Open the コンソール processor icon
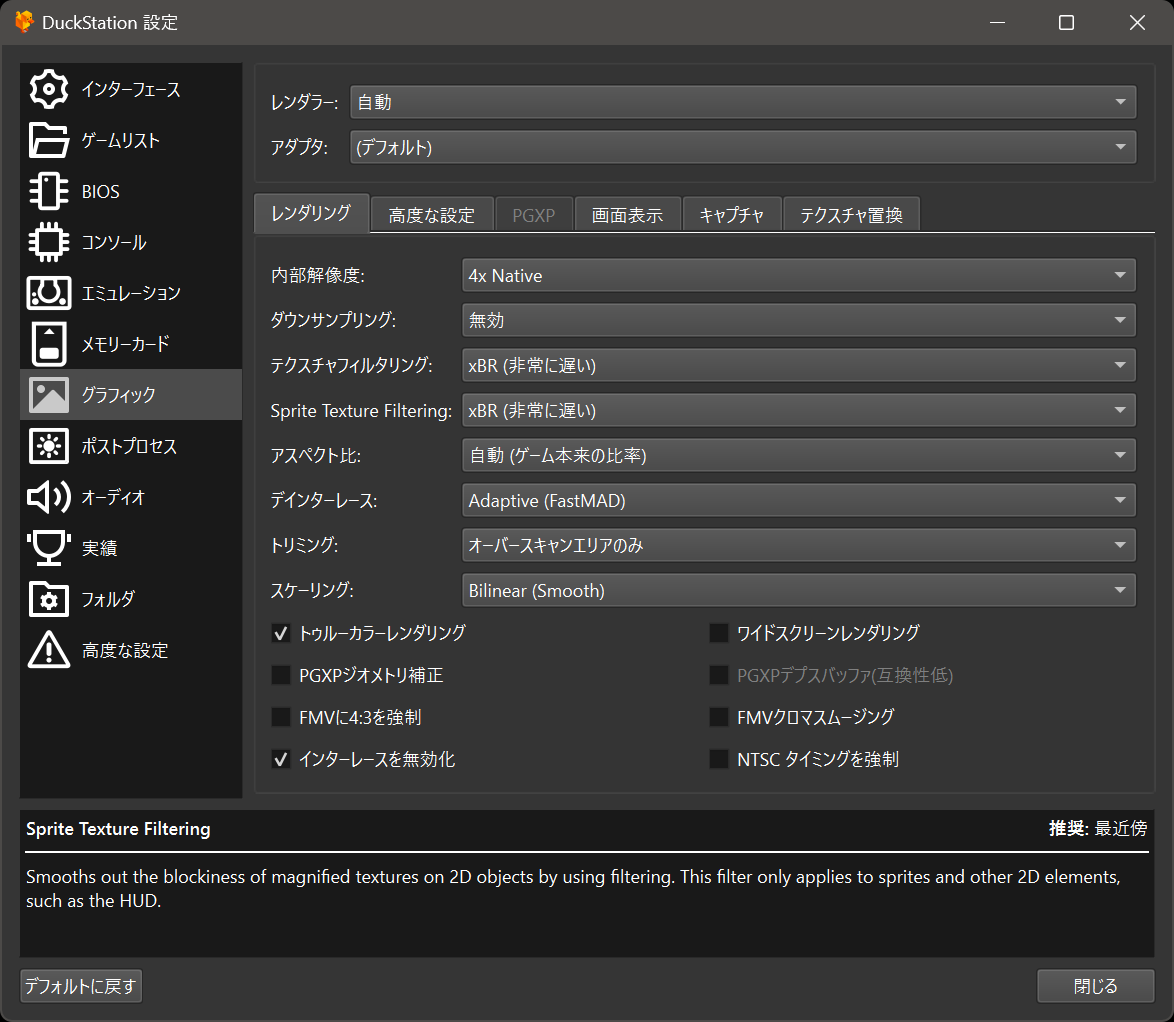Image resolution: width=1174 pixels, height=1022 pixels. click(x=49, y=242)
